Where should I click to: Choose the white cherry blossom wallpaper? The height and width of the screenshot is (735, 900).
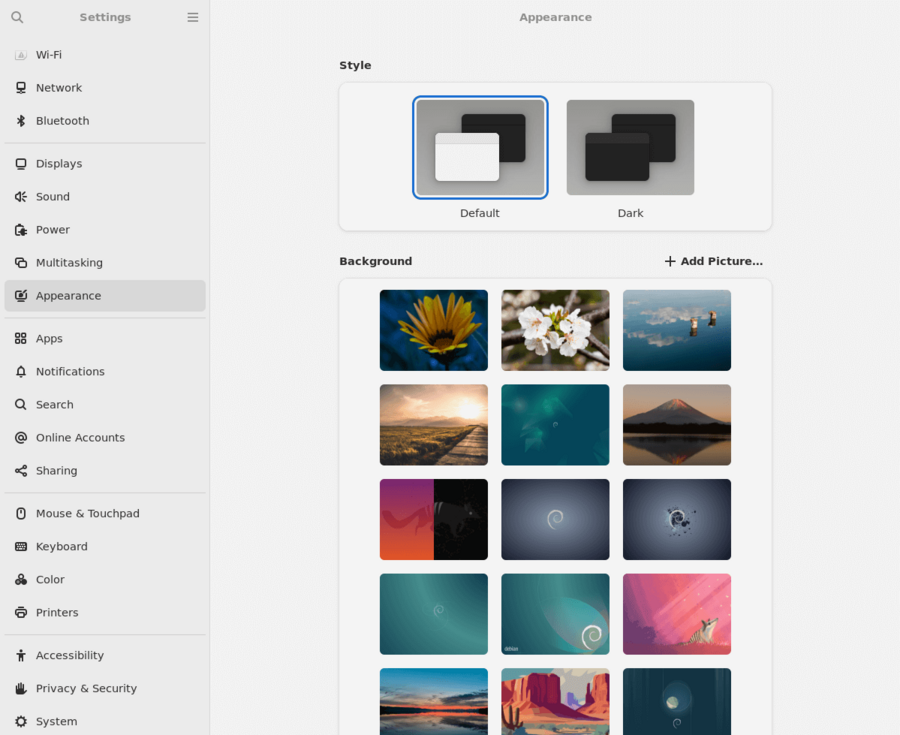(x=555, y=330)
